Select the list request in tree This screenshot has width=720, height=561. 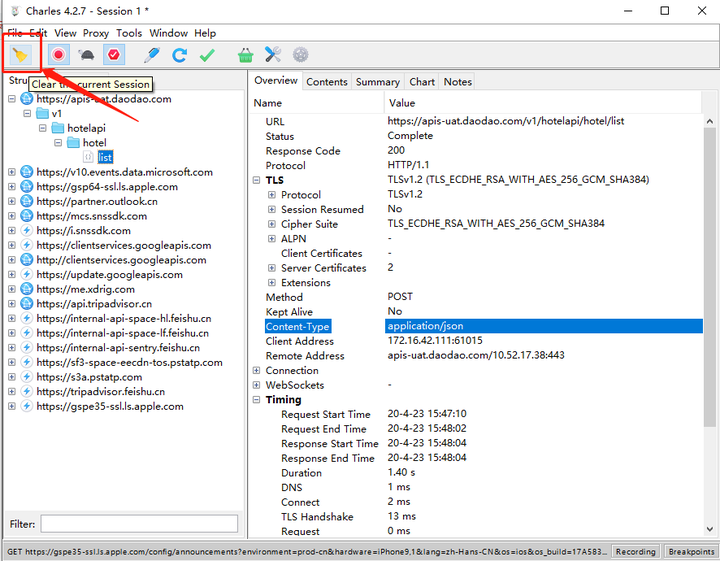click(x=105, y=157)
